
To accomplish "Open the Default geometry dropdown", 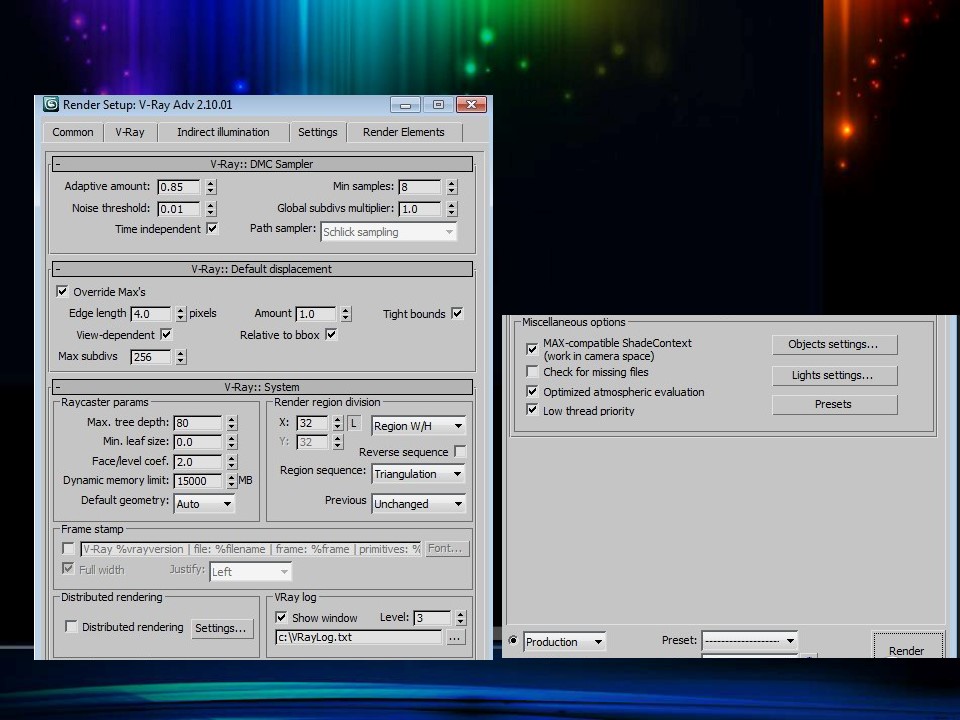I will [204, 504].
